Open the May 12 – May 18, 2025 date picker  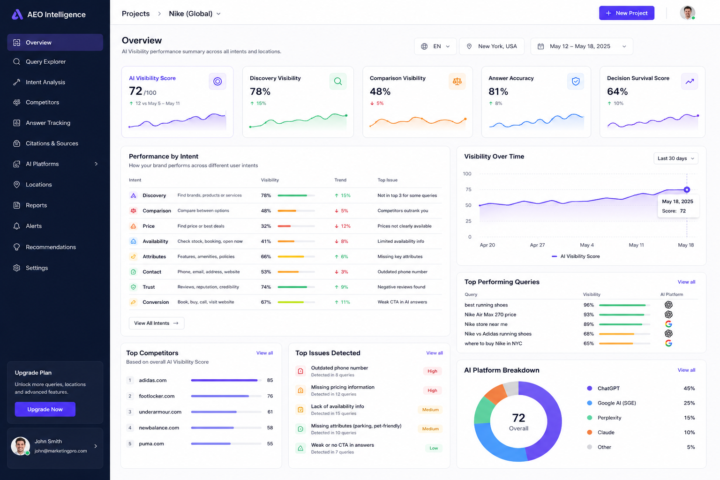(582, 46)
